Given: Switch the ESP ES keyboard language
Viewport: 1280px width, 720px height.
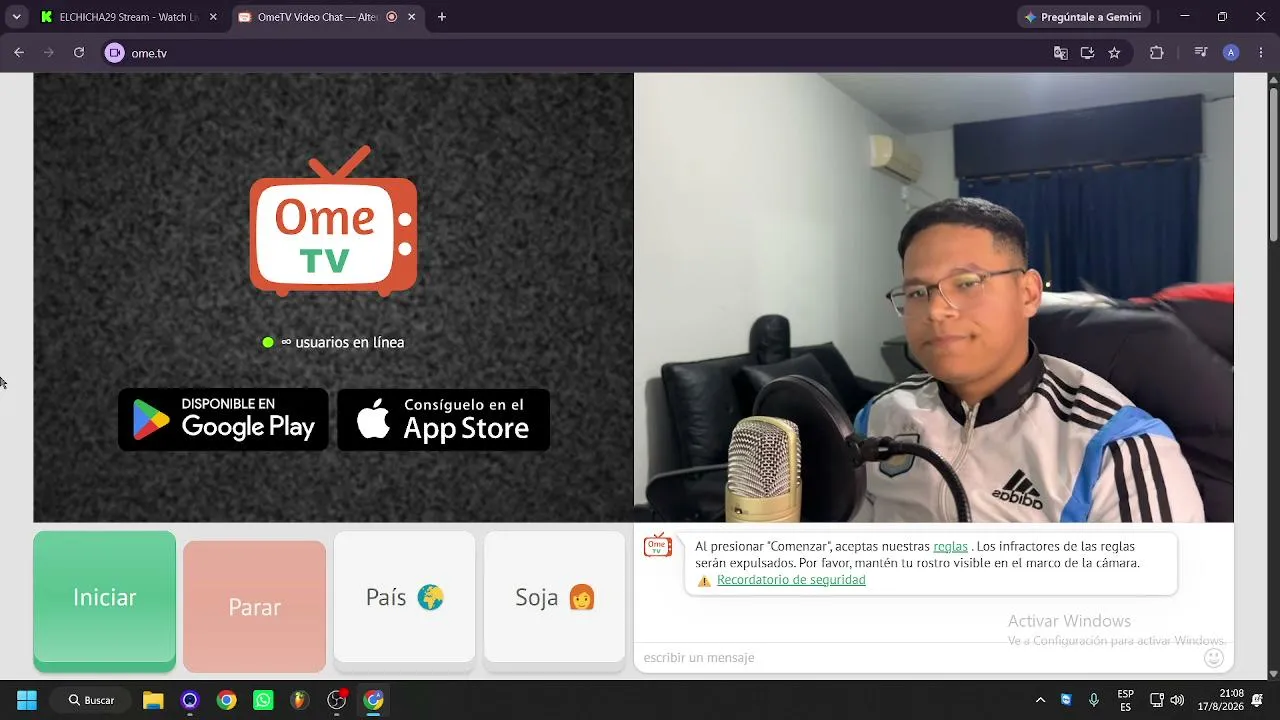Looking at the screenshot, I should (x=1126, y=700).
